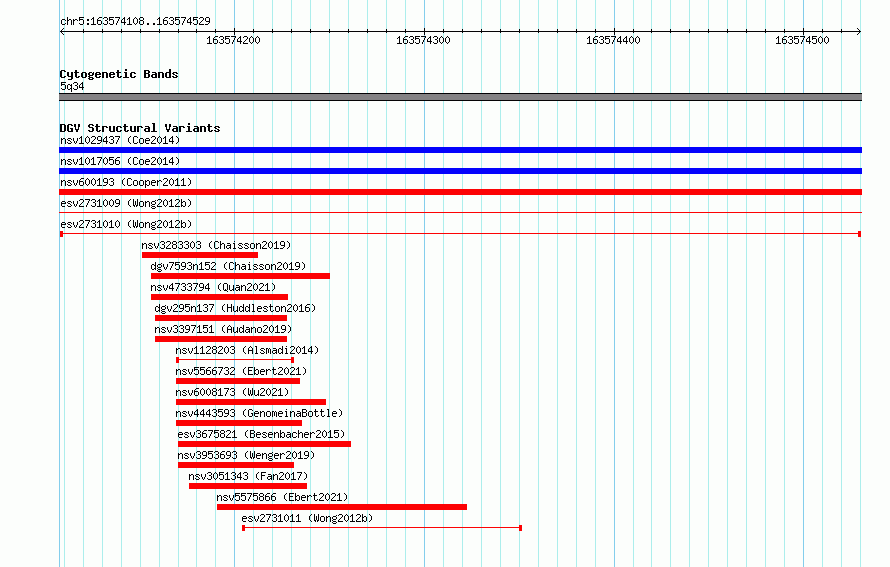The height and width of the screenshot is (567, 890).
Task: Click the nsv600193 (Cooper2011) label
Action: tap(126, 182)
